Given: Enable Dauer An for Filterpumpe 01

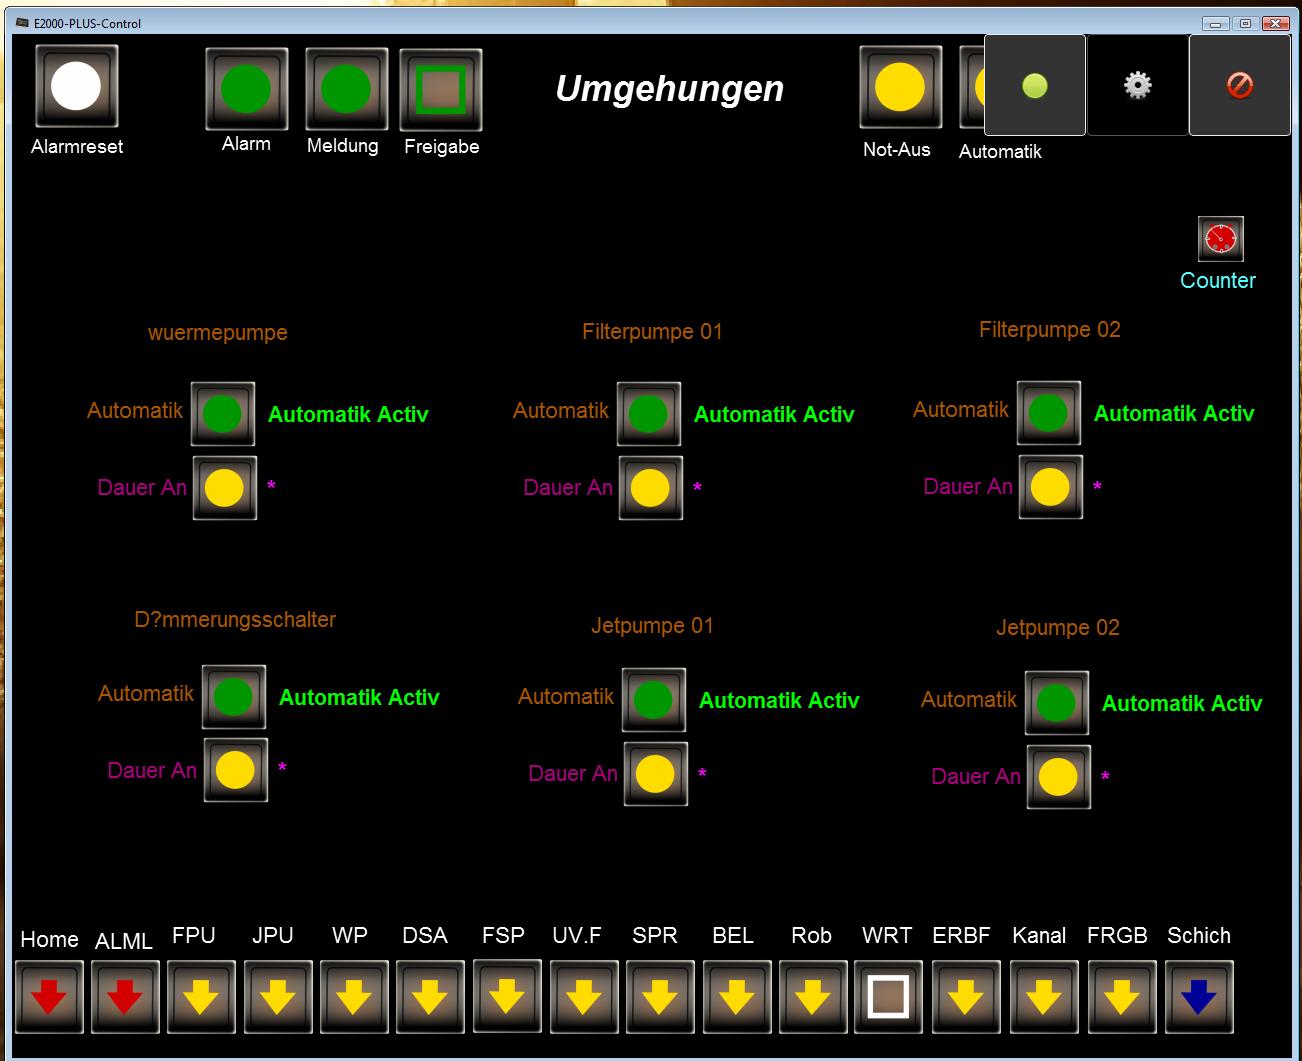Looking at the screenshot, I should pos(650,488).
